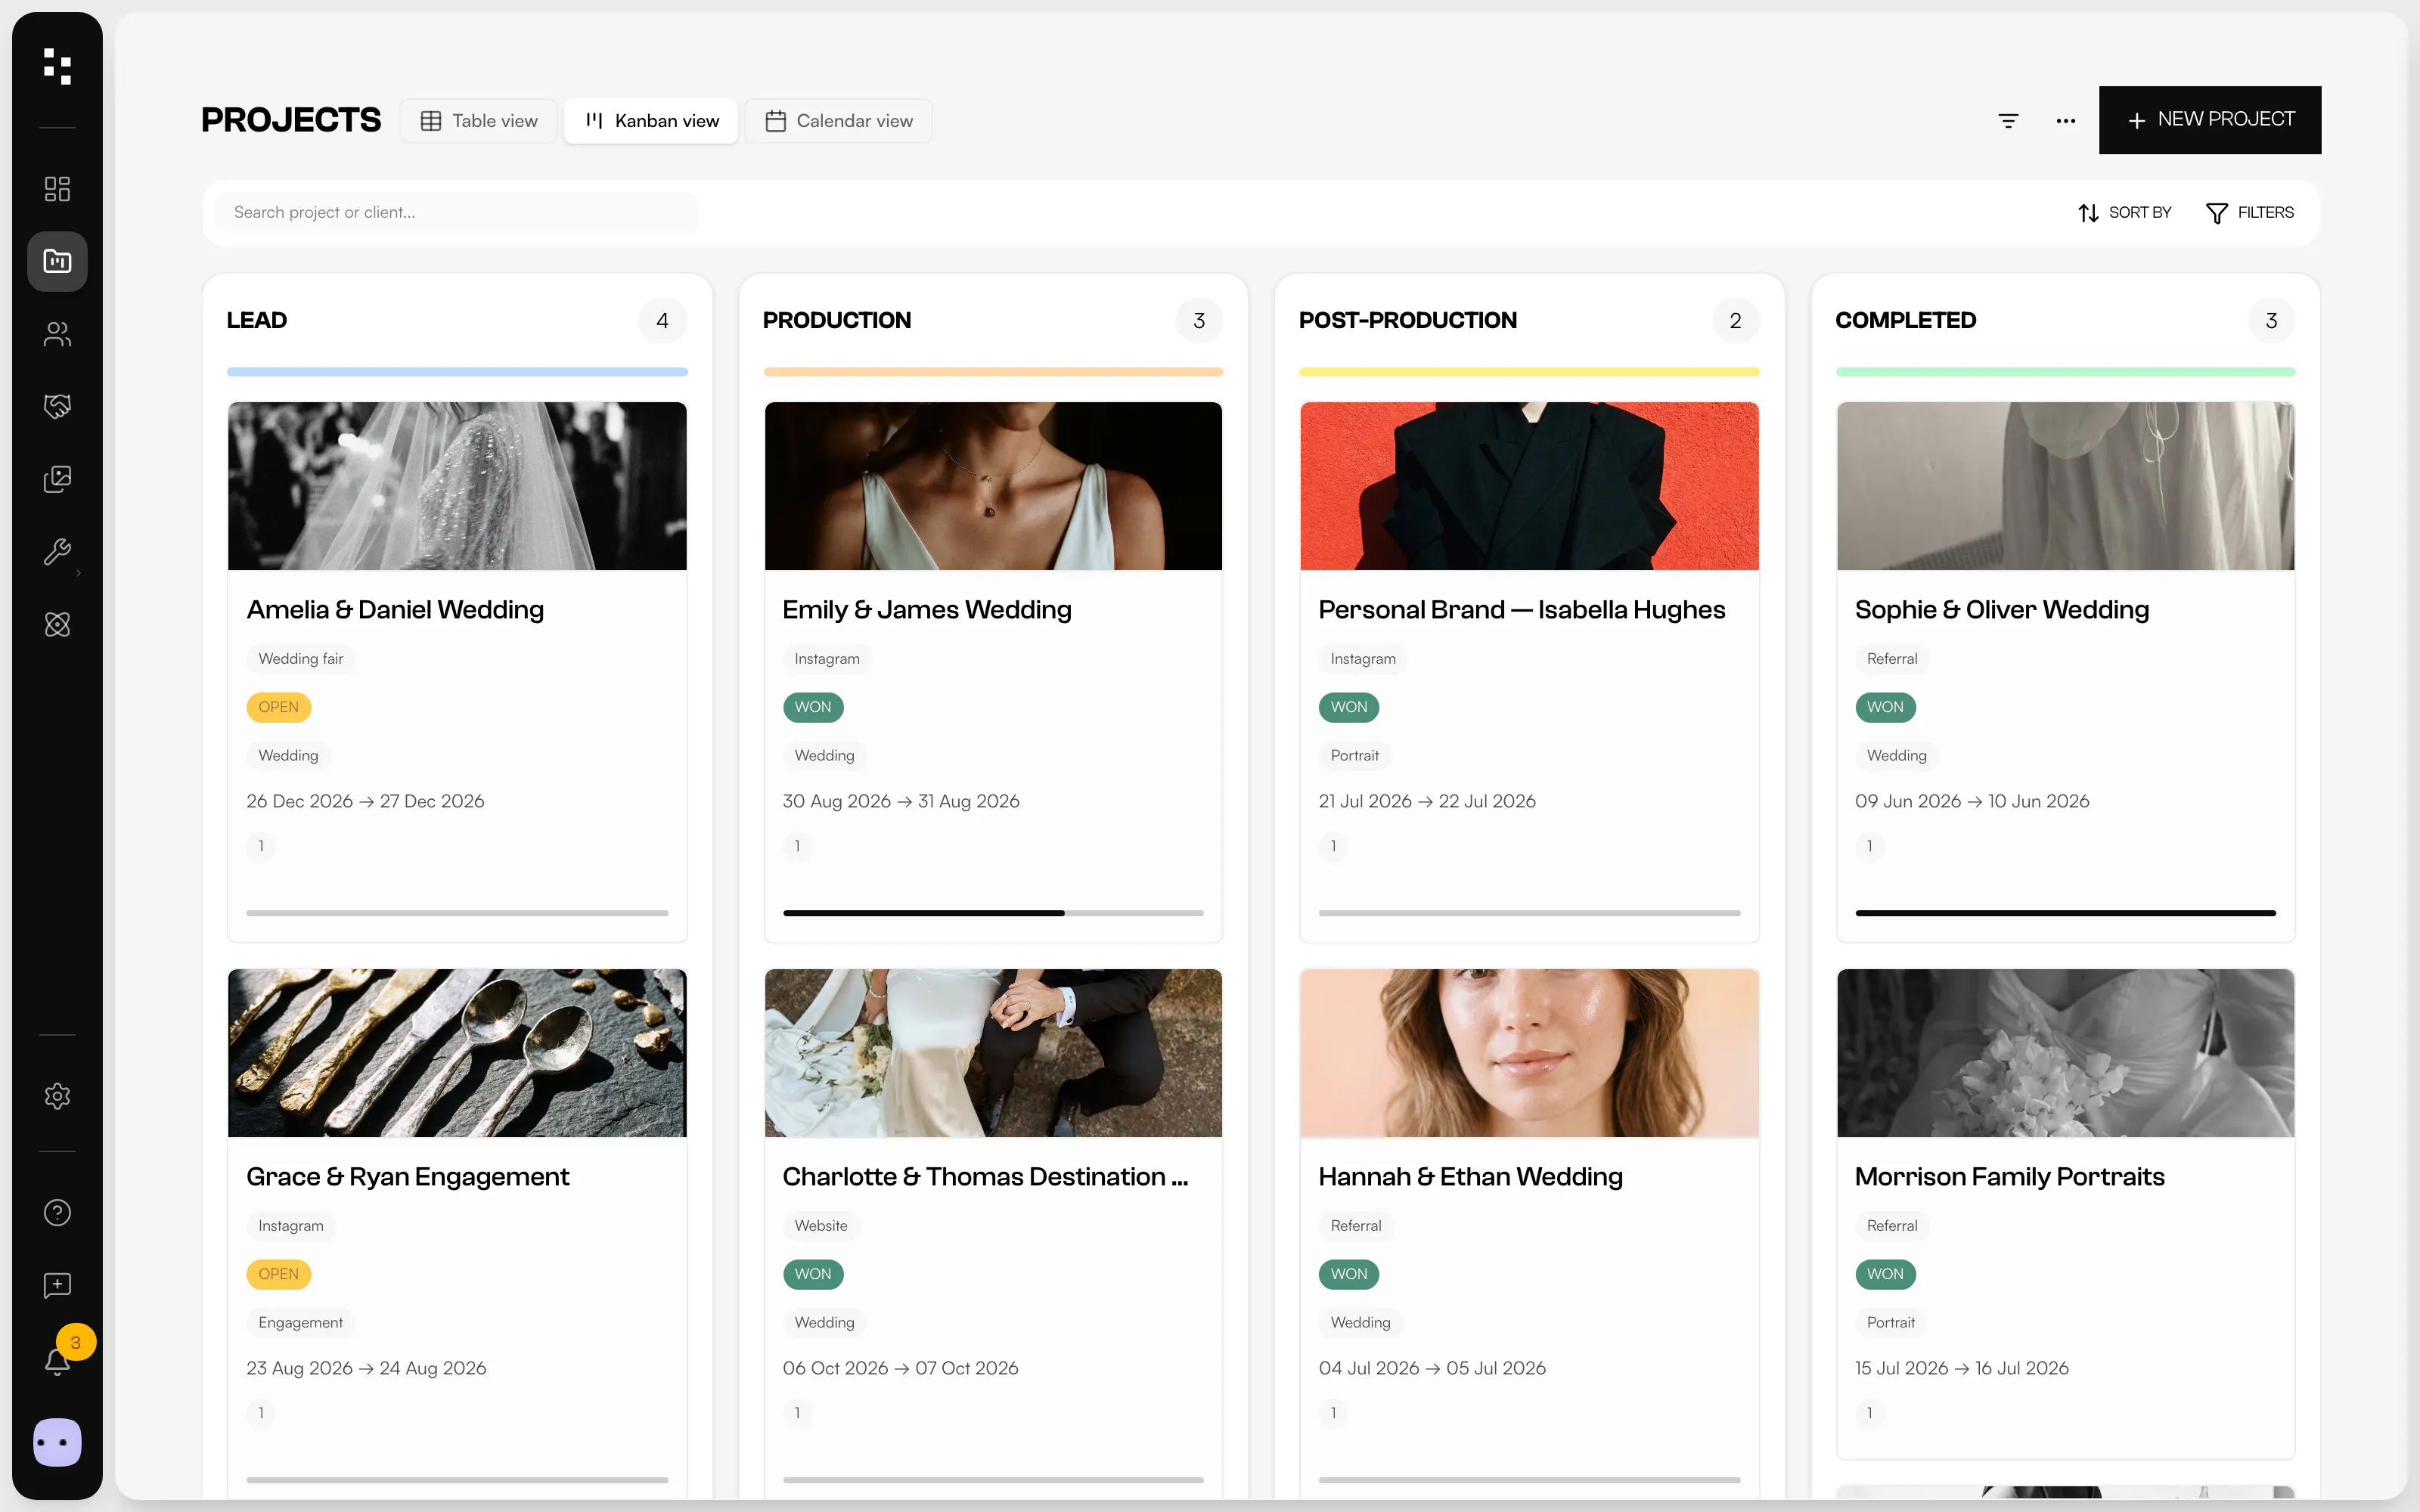This screenshot has width=2420, height=1512.
Task: Open the three-dots more options menu
Action: [2065, 121]
